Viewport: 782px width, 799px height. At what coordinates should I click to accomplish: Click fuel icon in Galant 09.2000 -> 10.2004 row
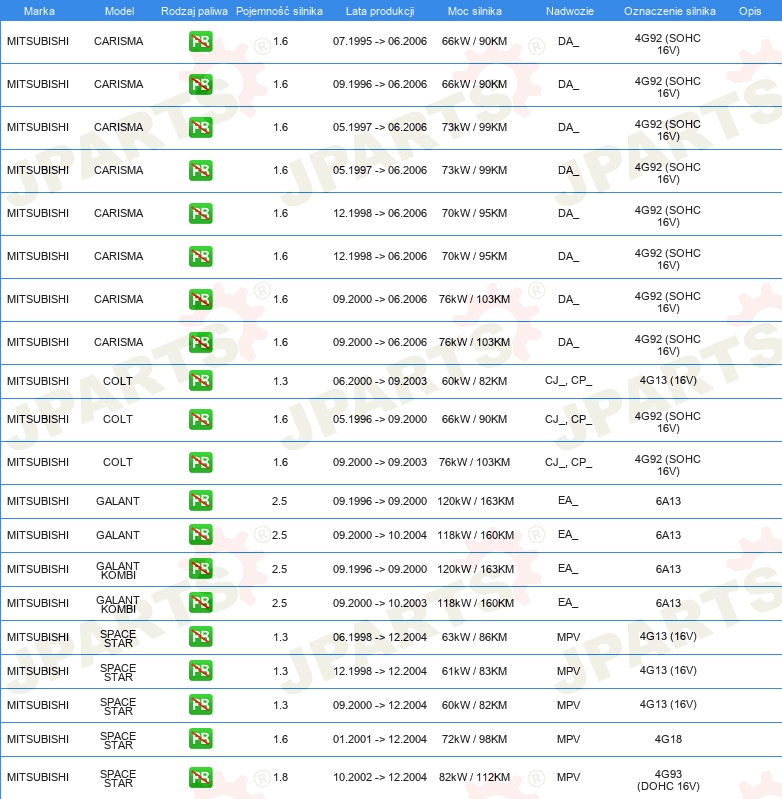pyautogui.click(x=201, y=535)
